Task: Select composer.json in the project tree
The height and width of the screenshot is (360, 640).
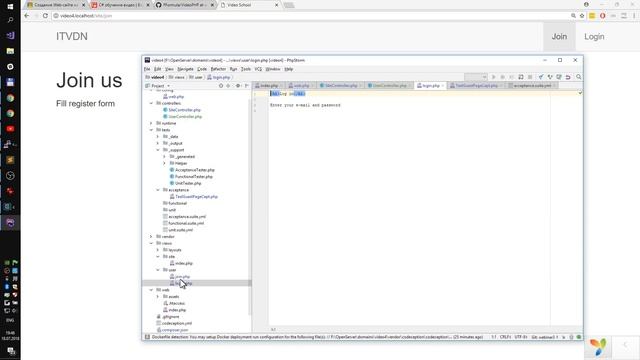Action: click(175, 330)
